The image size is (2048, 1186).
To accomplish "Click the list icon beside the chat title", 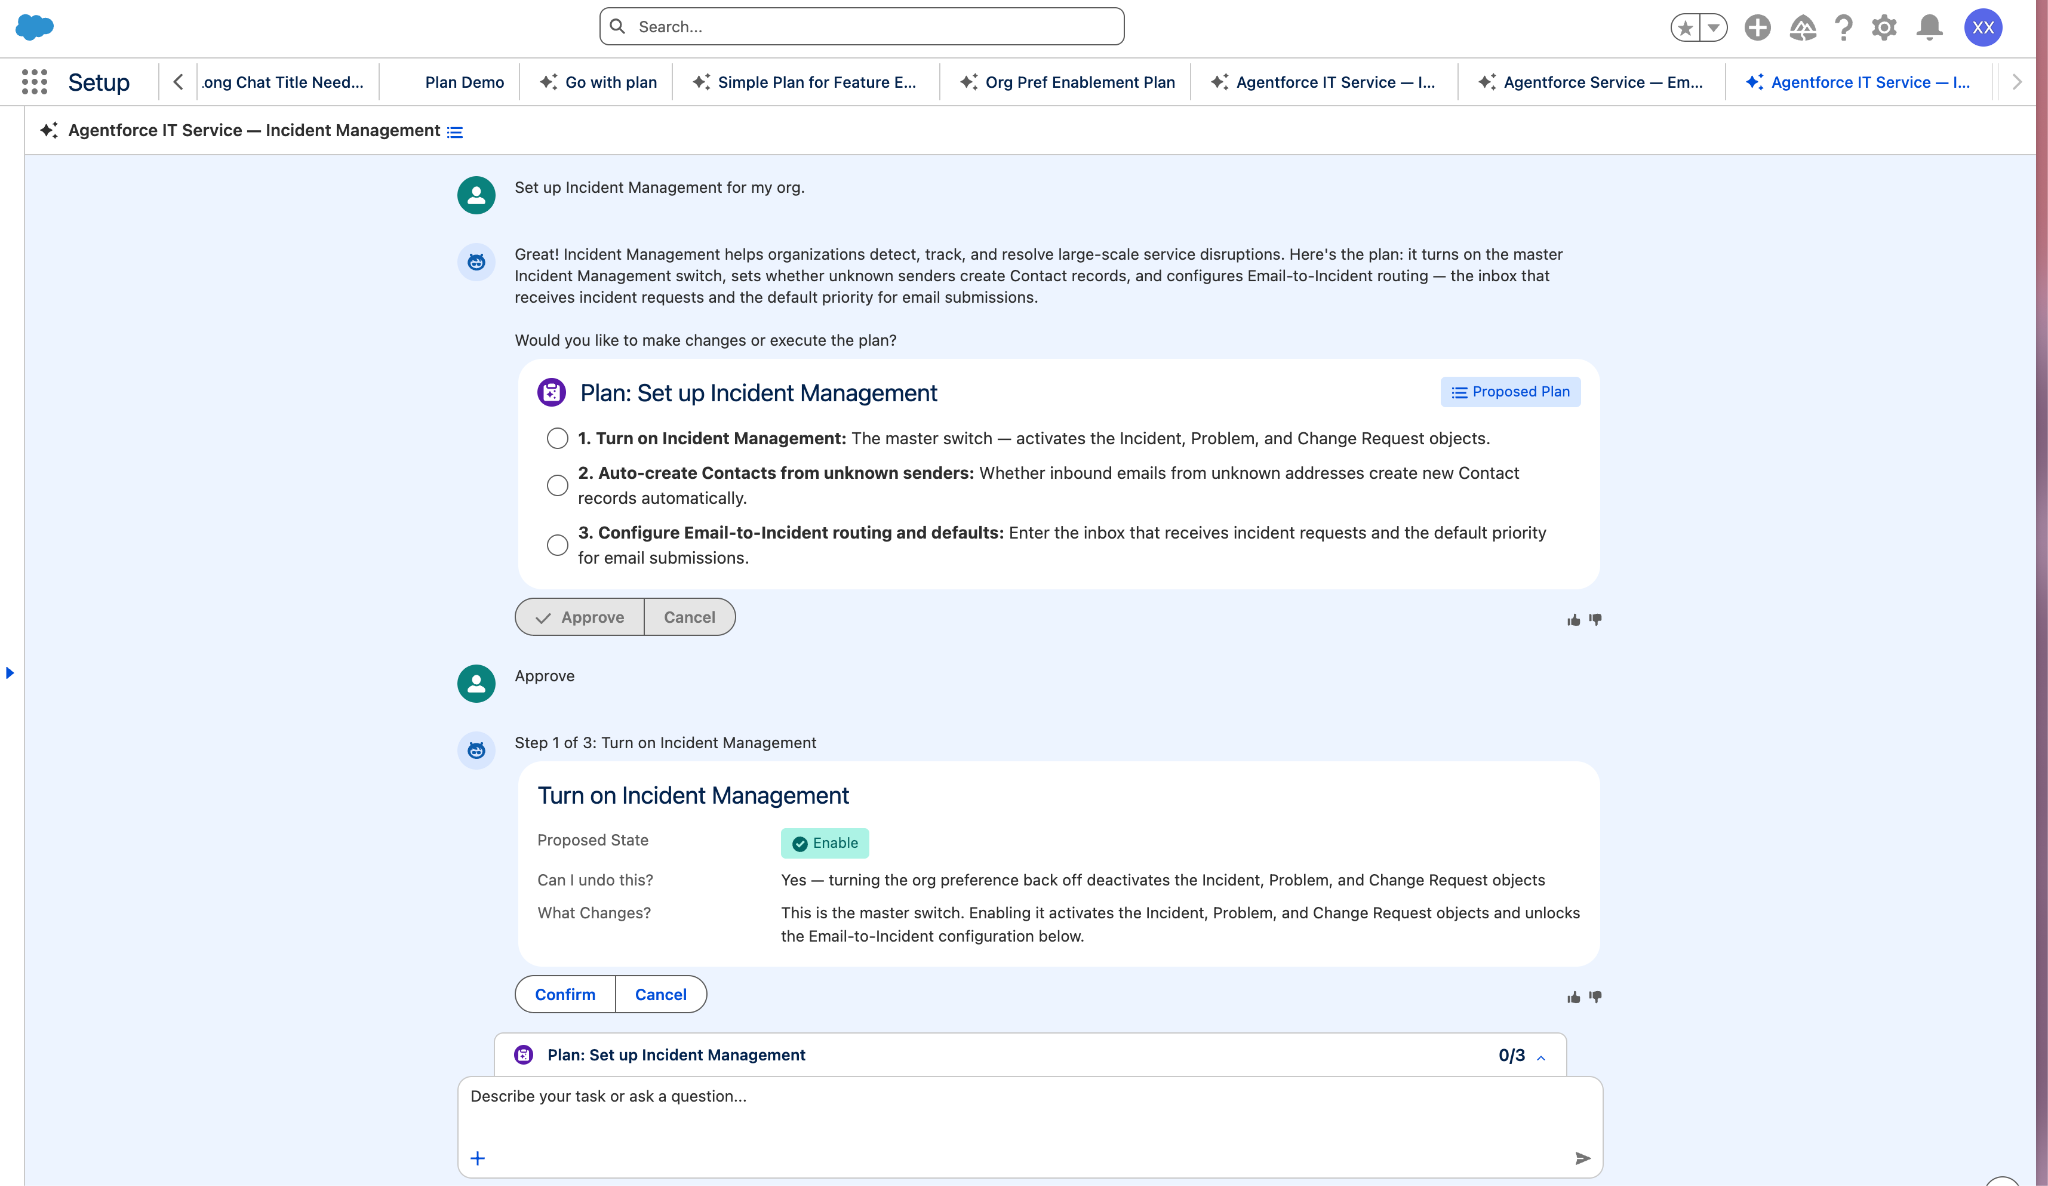I will [455, 132].
